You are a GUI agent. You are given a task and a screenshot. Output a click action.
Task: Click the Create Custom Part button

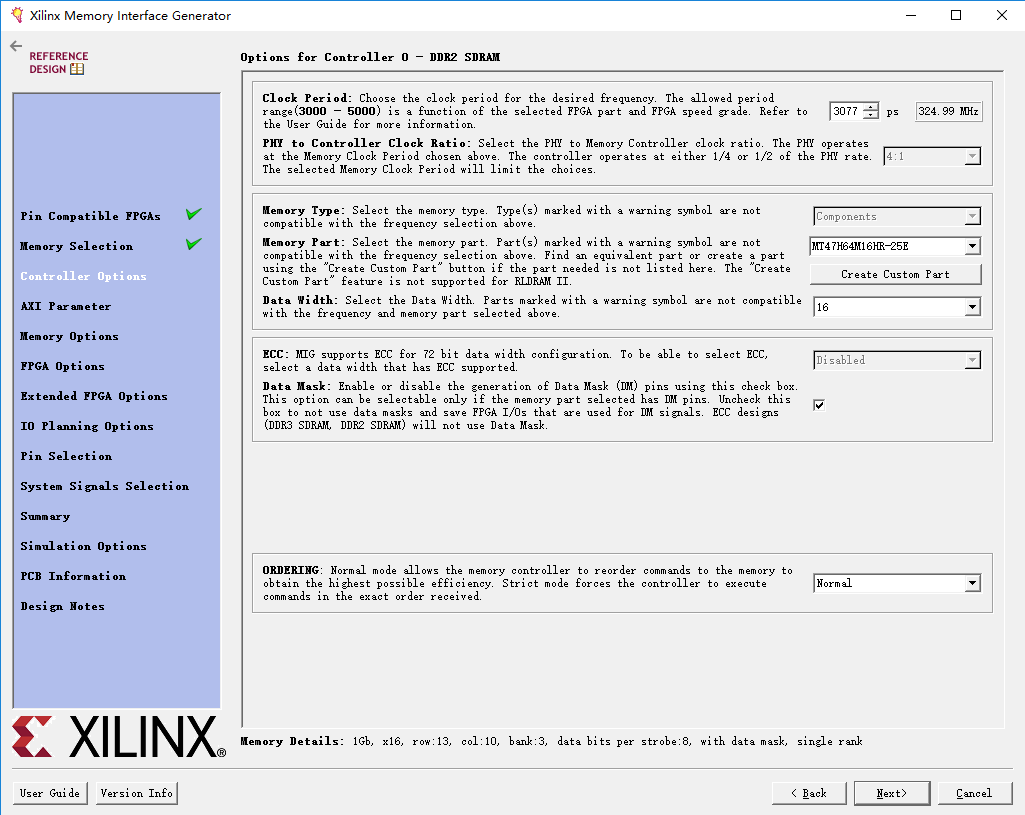[x=896, y=274]
